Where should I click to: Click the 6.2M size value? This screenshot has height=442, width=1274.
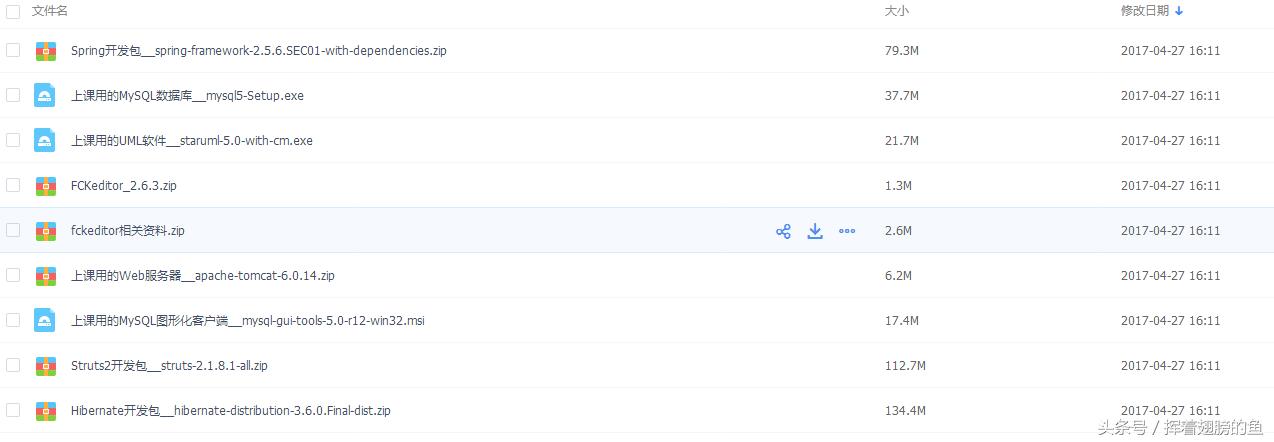point(899,276)
